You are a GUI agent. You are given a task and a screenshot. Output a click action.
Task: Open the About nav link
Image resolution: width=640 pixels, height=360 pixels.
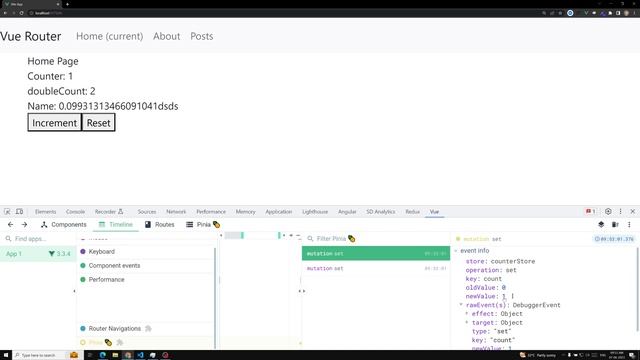click(167, 36)
